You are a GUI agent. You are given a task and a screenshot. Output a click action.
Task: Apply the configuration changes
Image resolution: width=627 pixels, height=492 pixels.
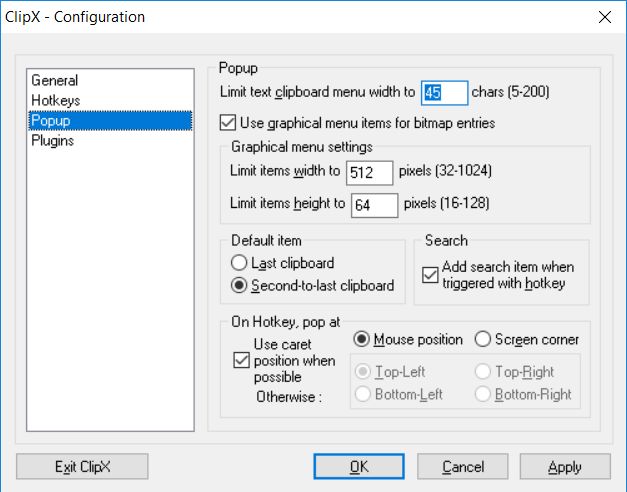point(564,467)
